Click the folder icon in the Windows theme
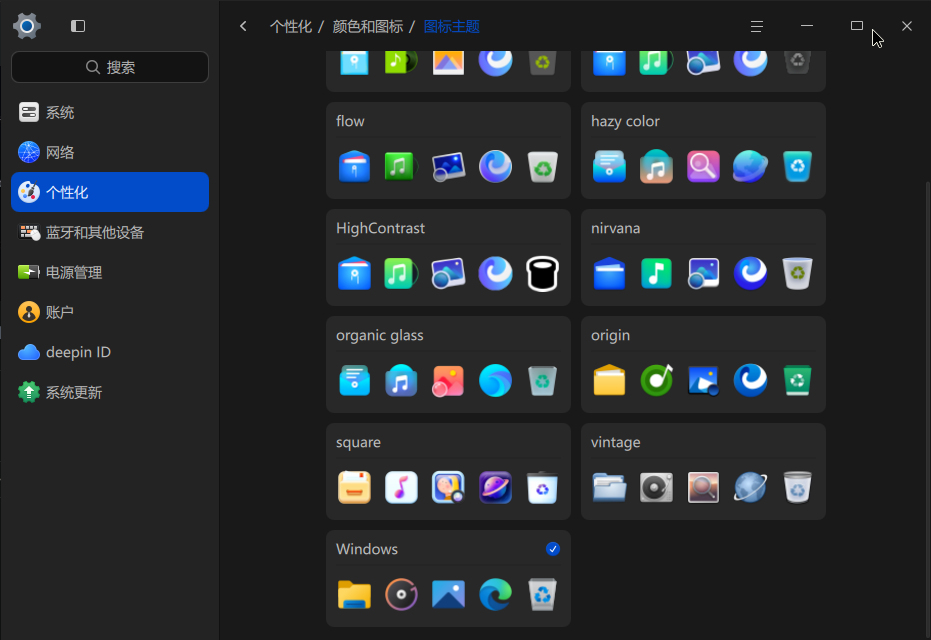The image size is (931, 640). (x=354, y=594)
